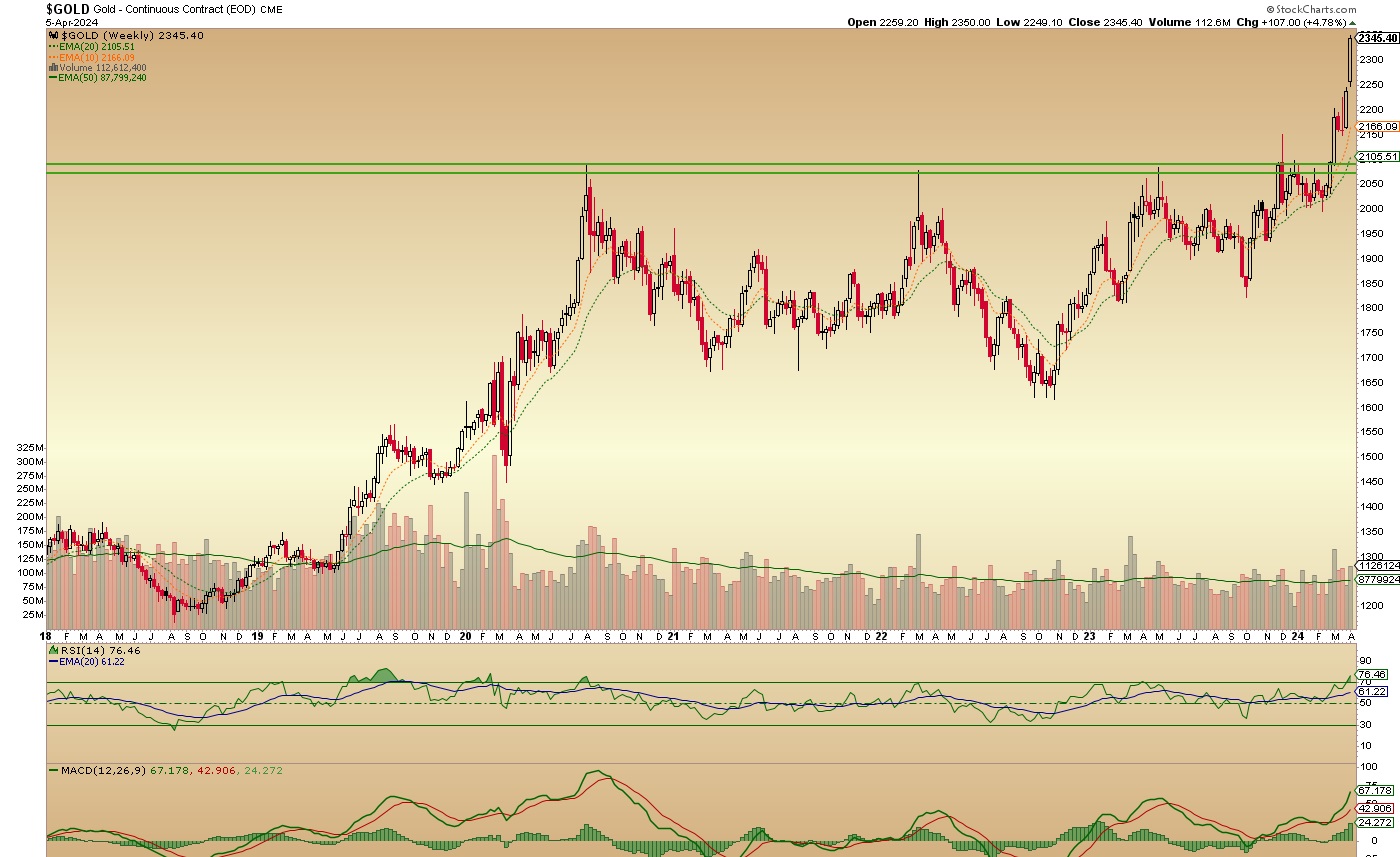Click the 2019 year marker on time axis
The image size is (1400, 857).
click(256, 636)
